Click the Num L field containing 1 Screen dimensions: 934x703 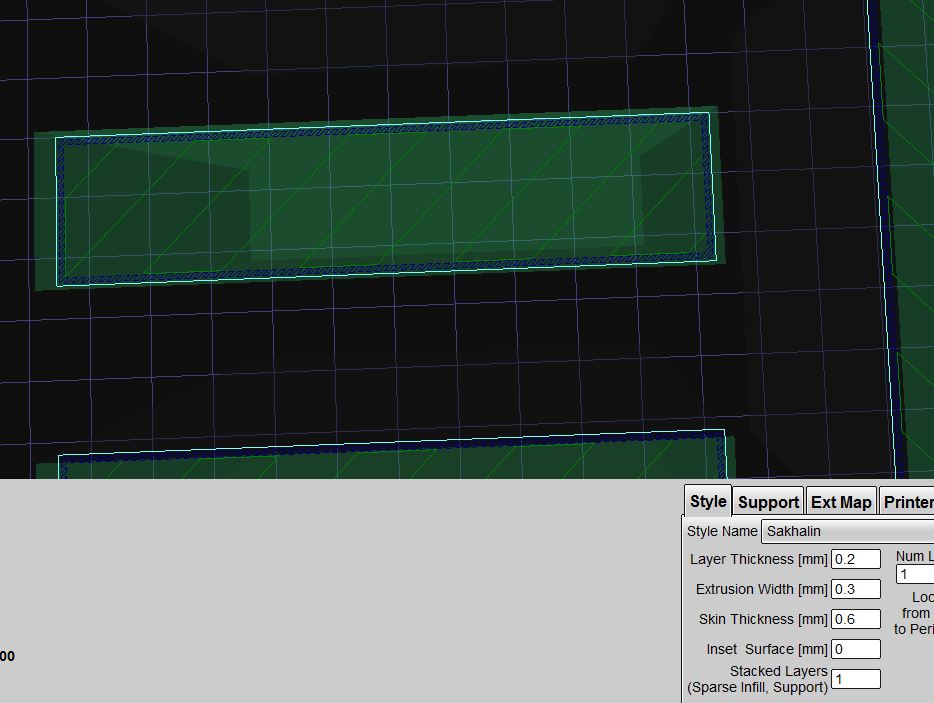915,574
